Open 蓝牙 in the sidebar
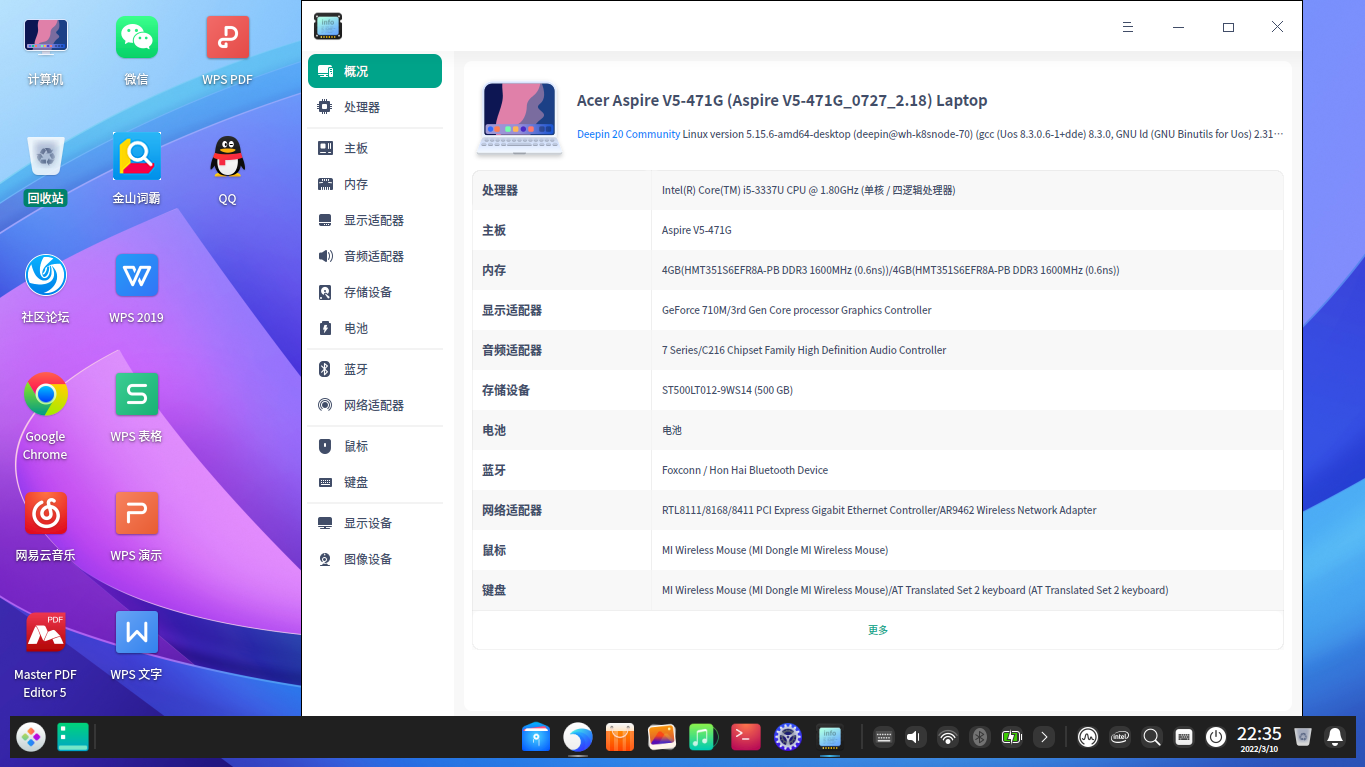The width and height of the screenshot is (1365, 767). 375,369
